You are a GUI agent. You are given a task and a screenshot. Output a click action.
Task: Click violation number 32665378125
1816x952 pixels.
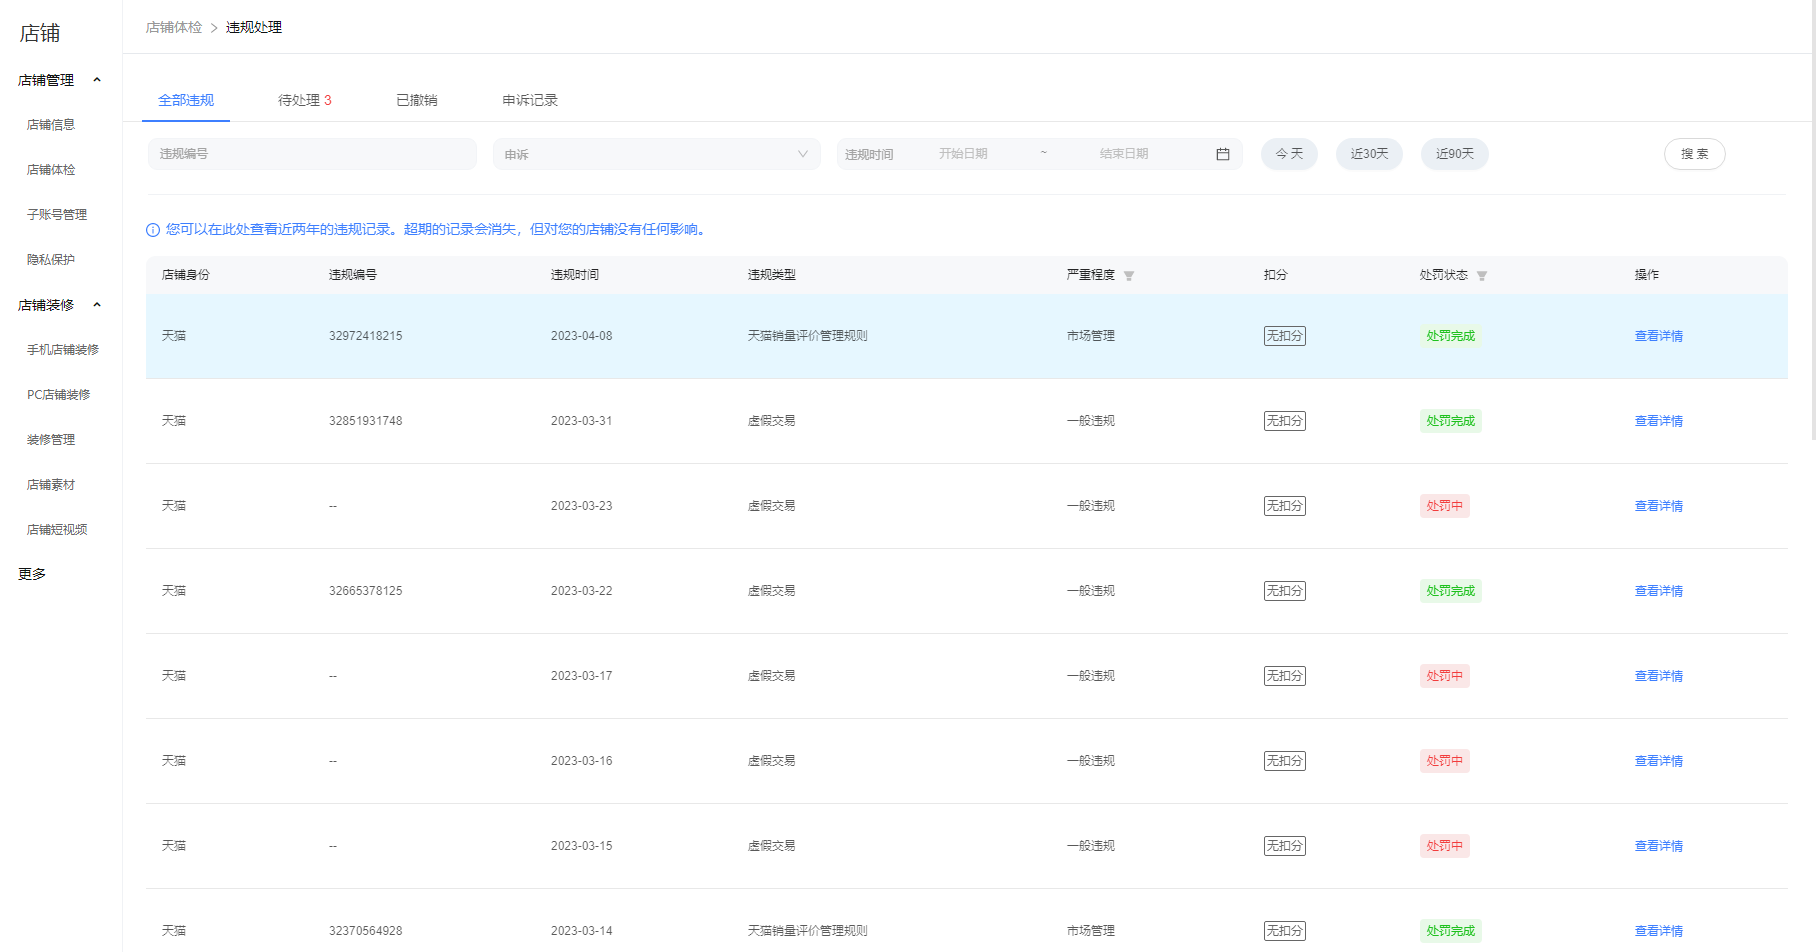click(x=366, y=591)
